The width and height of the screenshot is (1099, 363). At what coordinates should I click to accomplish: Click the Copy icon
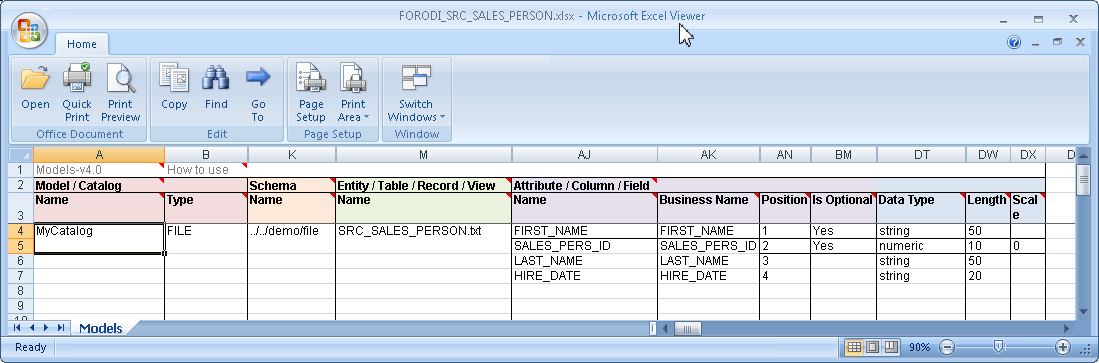click(x=174, y=87)
